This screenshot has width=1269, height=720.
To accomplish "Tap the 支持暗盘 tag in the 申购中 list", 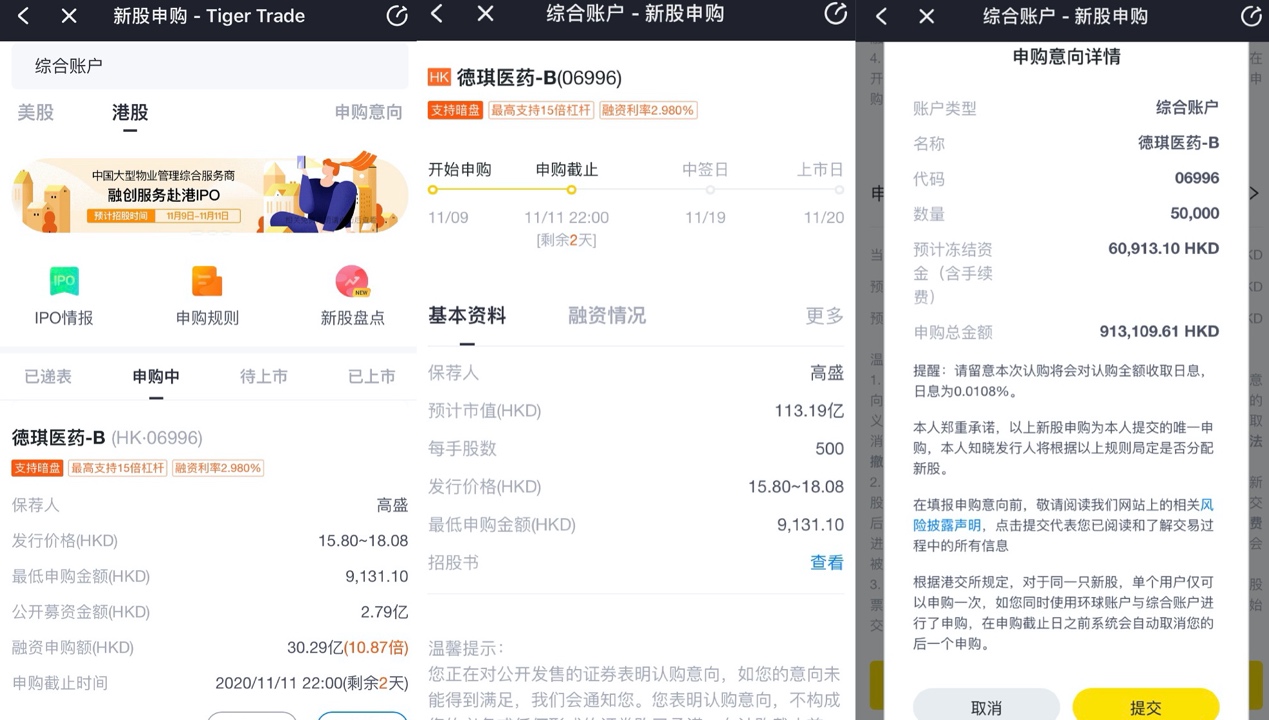I will coord(38,468).
